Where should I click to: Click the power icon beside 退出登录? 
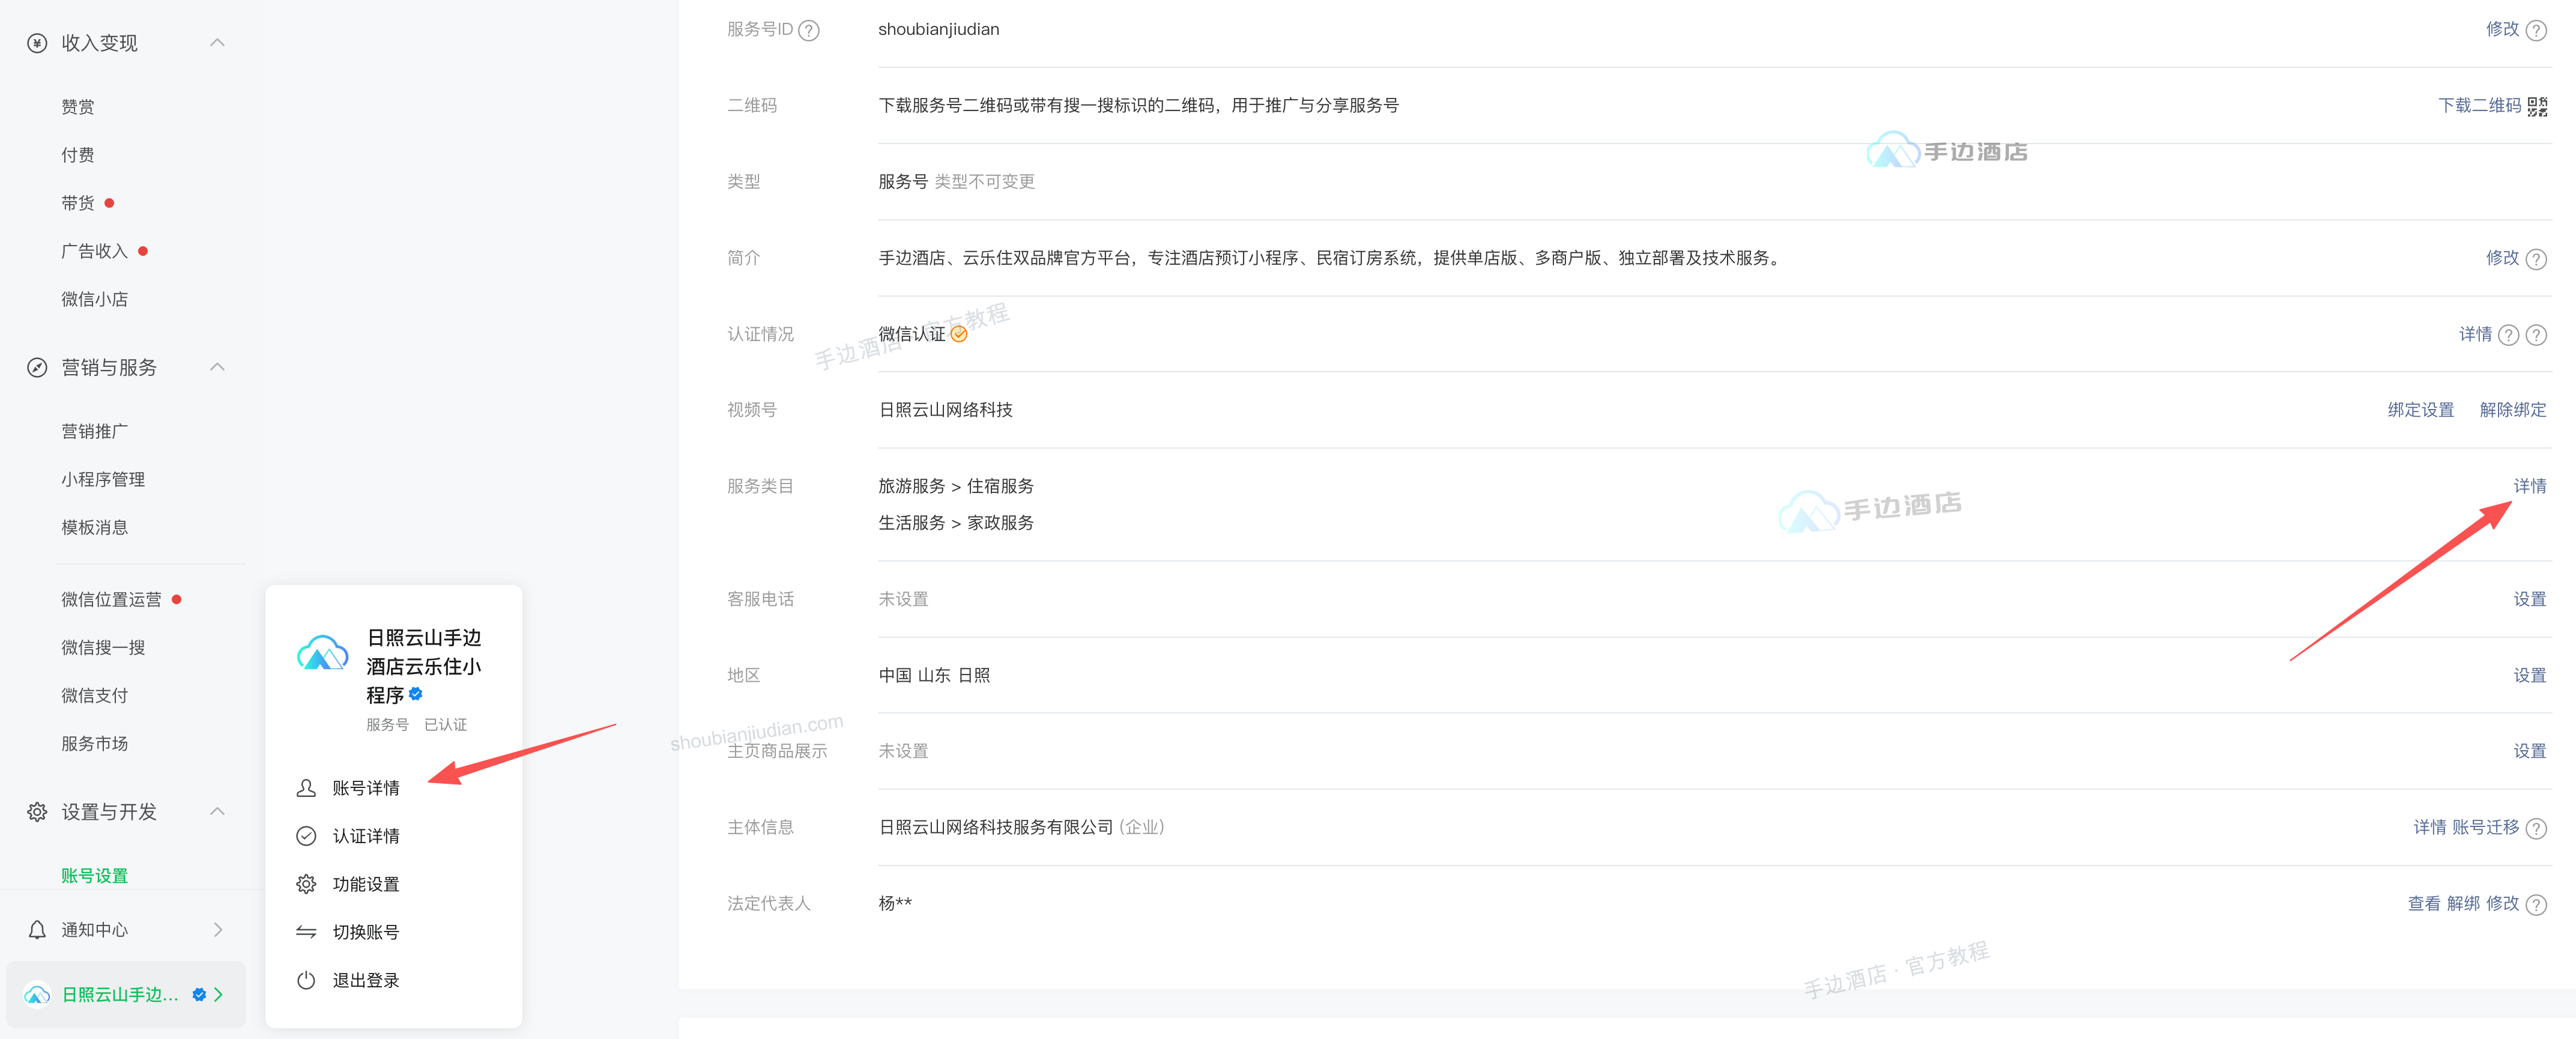[306, 980]
